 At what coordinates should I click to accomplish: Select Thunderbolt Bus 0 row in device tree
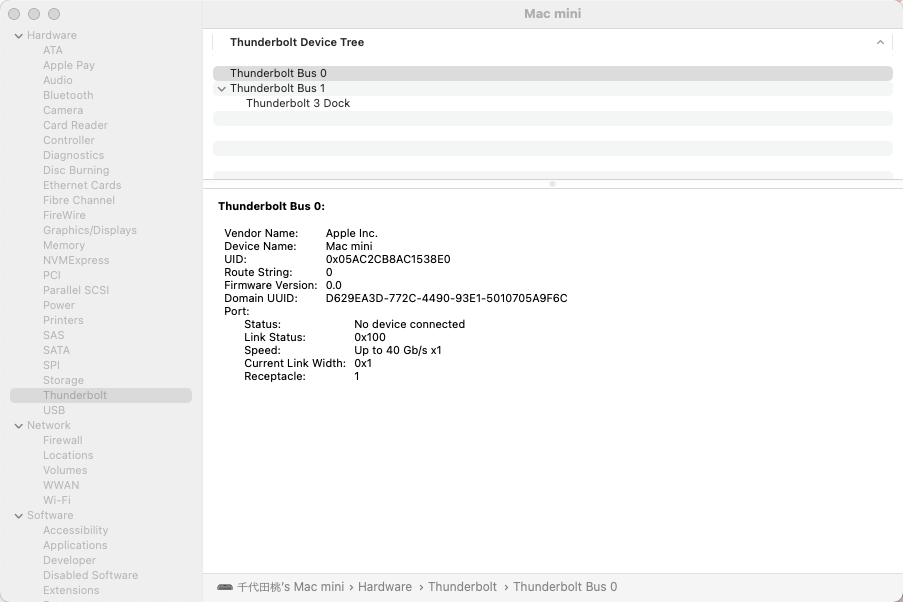point(553,73)
